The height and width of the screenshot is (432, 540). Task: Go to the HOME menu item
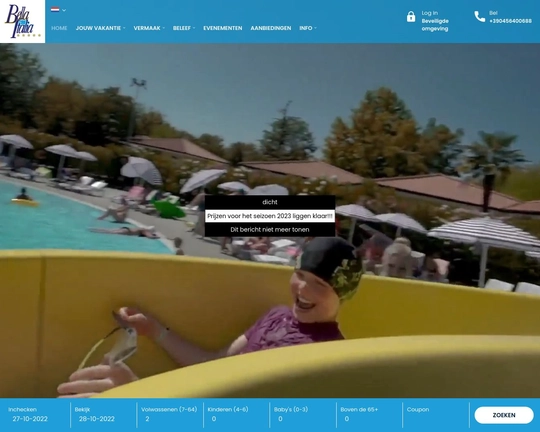point(59,28)
